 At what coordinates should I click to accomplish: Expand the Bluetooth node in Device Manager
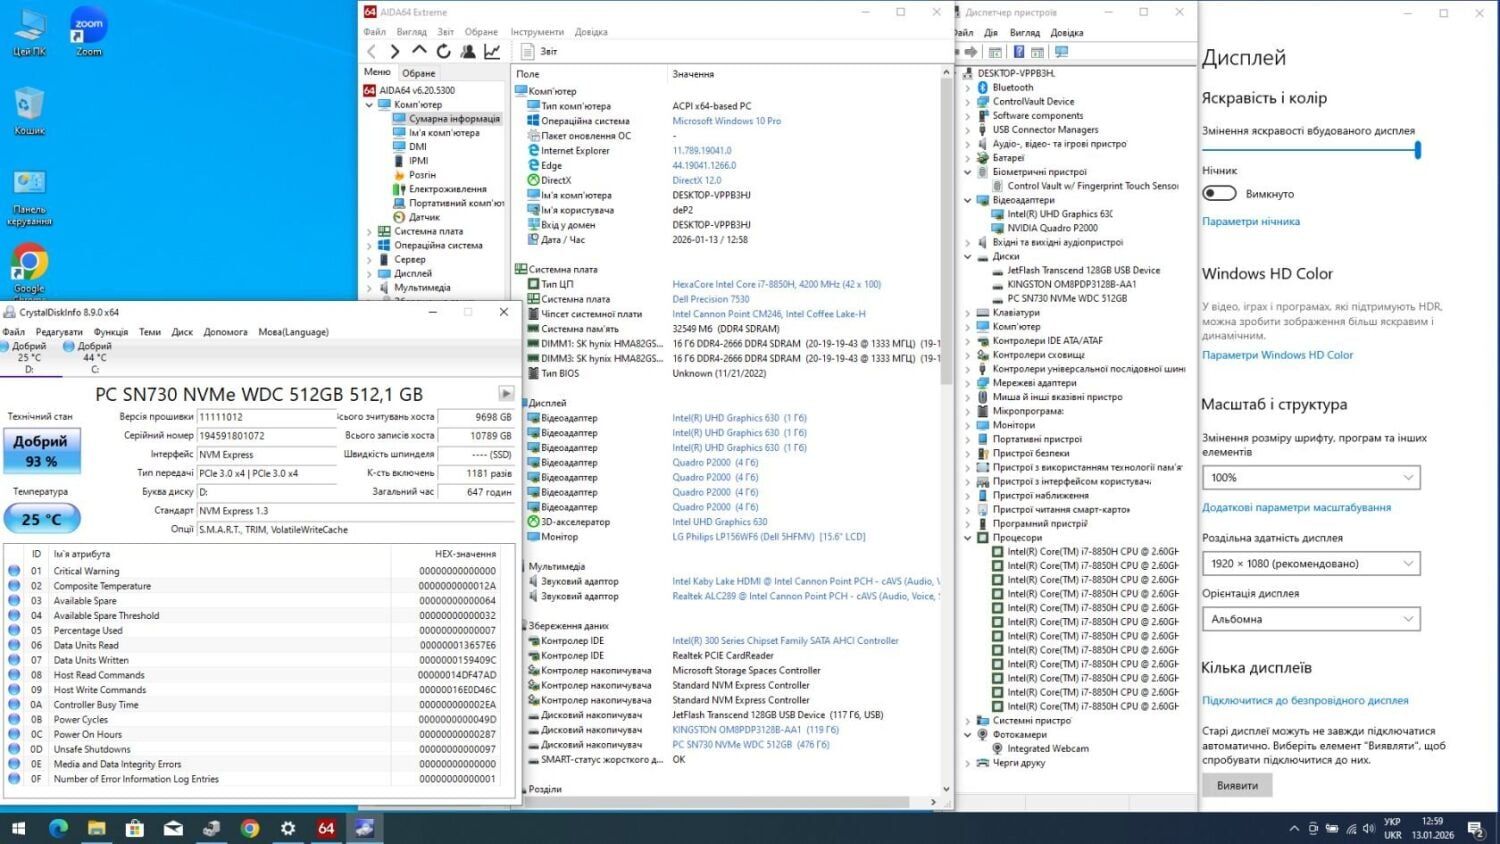(968, 88)
